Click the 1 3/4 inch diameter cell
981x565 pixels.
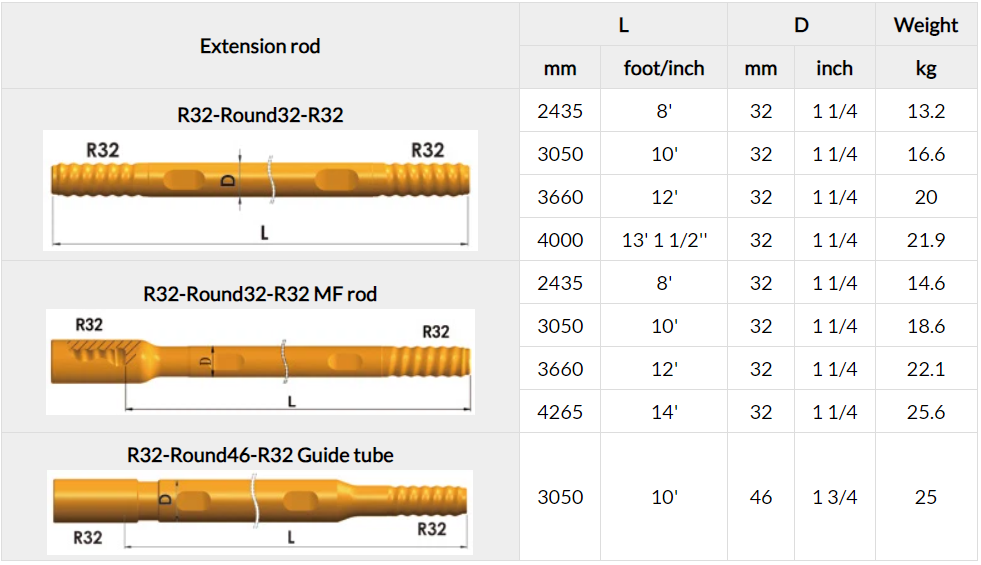click(x=834, y=497)
